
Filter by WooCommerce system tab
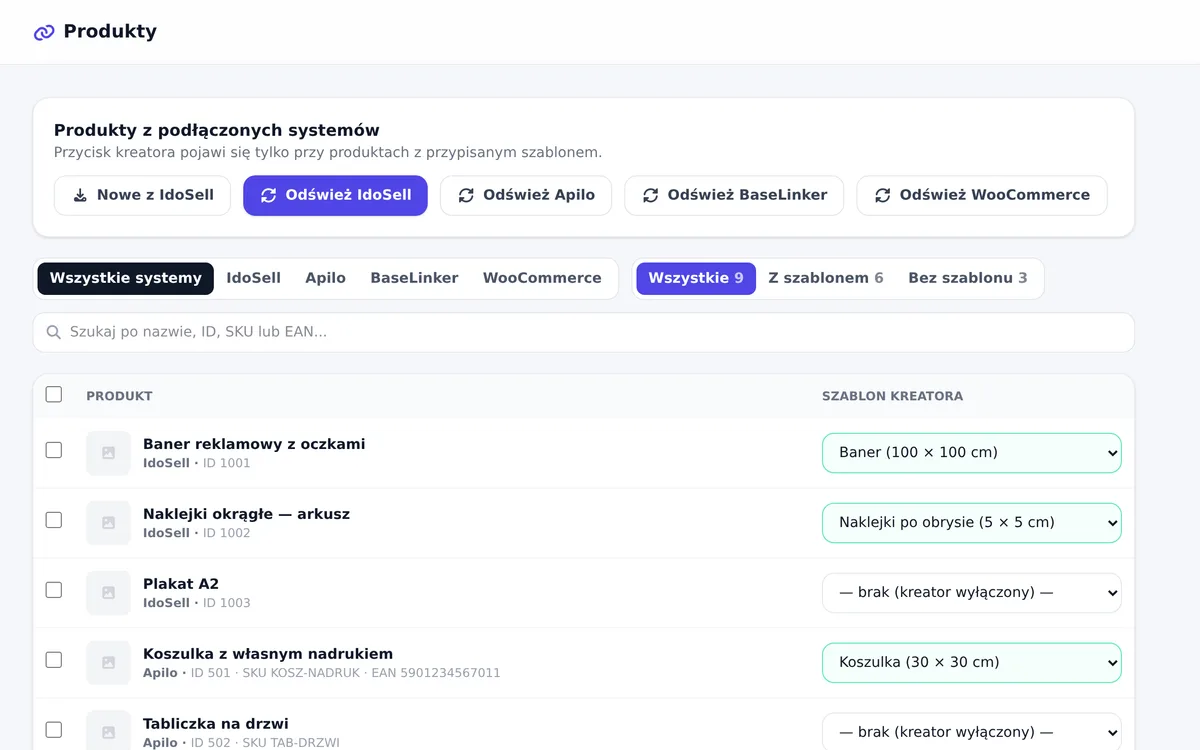[x=542, y=279]
